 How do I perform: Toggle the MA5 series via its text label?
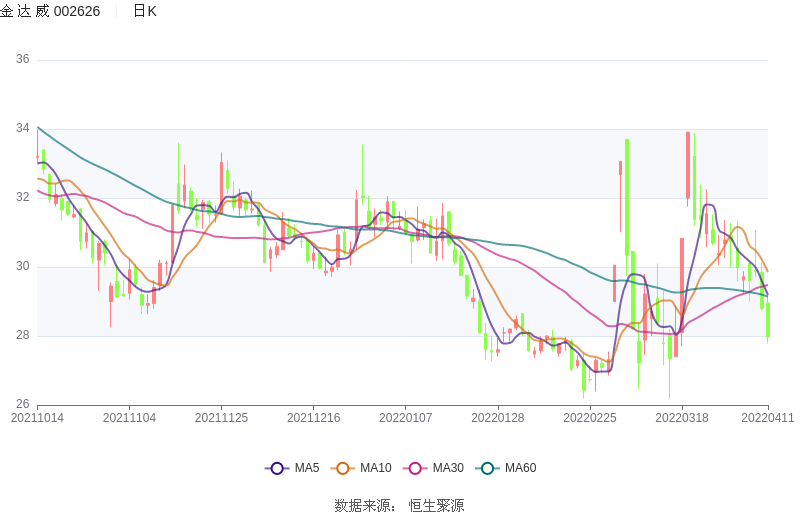pyautogui.click(x=306, y=468)
